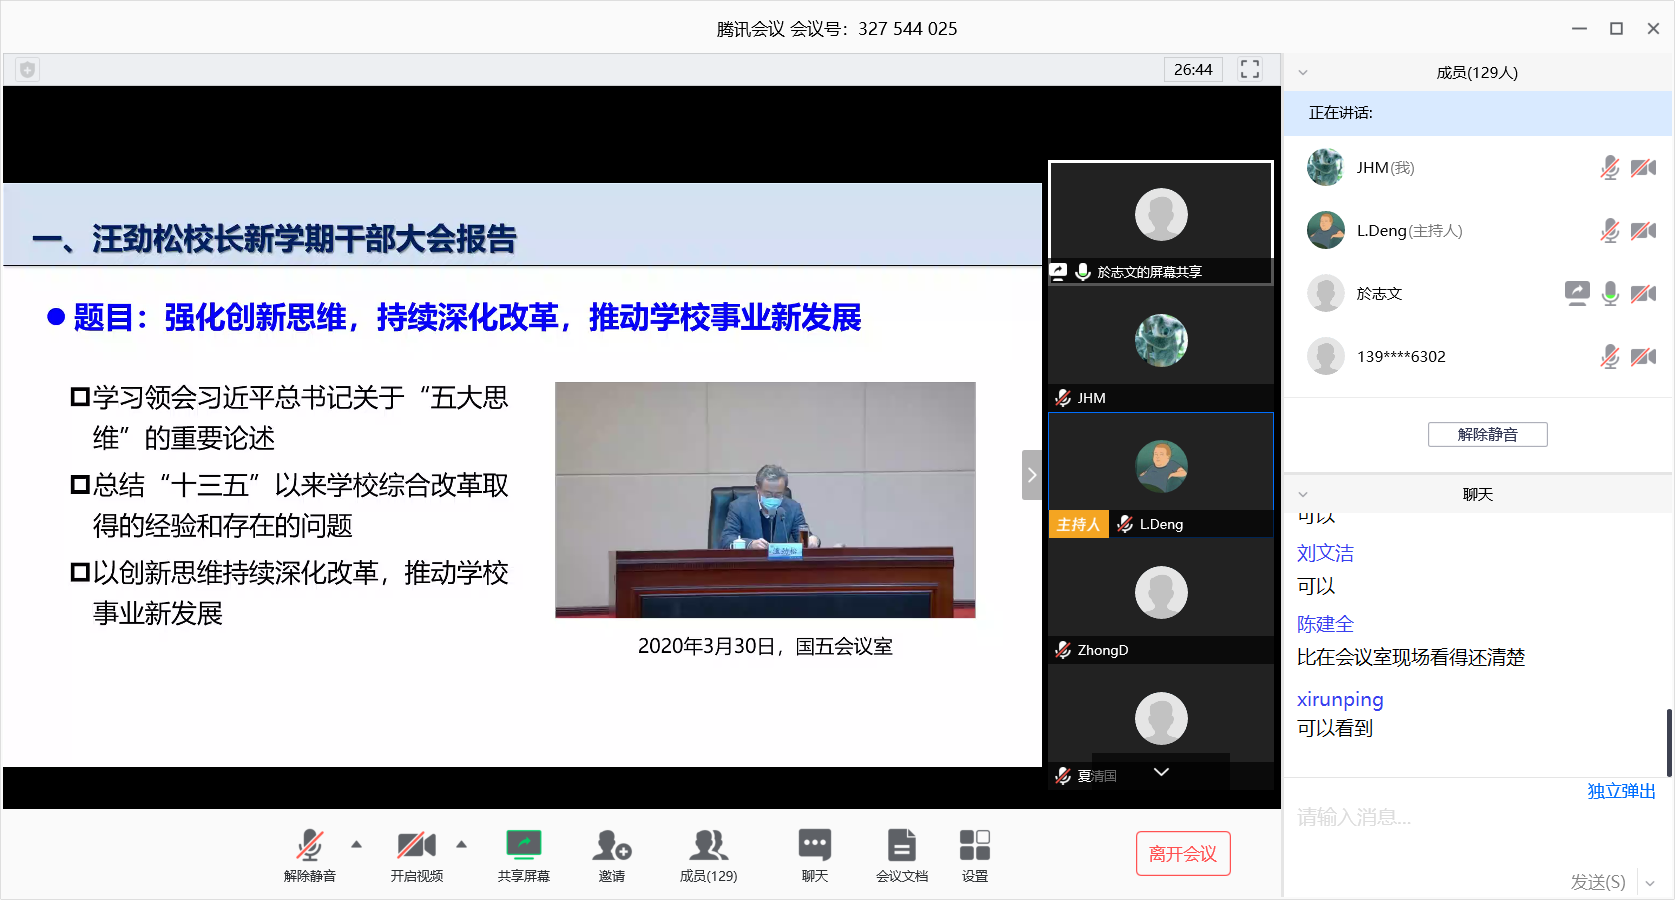Turn on camera with 开启视频

click(416, 846)
